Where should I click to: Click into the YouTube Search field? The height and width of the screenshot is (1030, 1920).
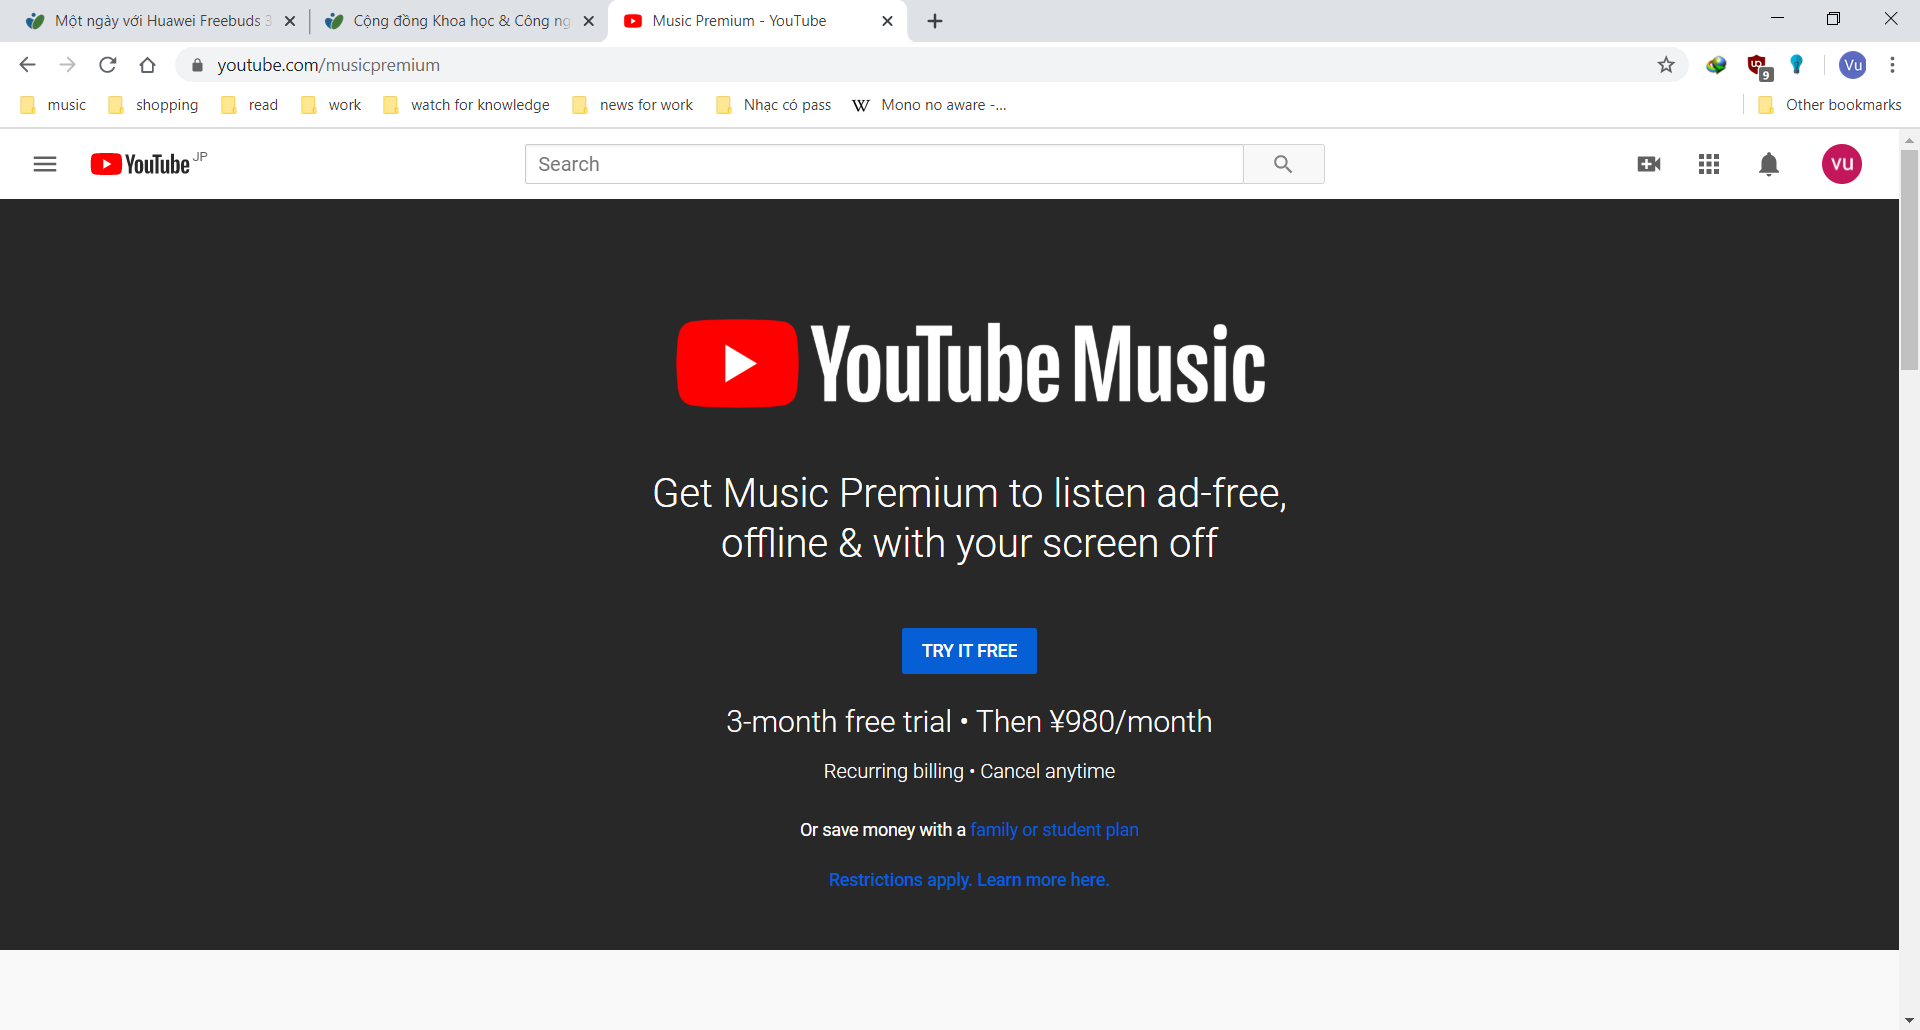(884, 164)
